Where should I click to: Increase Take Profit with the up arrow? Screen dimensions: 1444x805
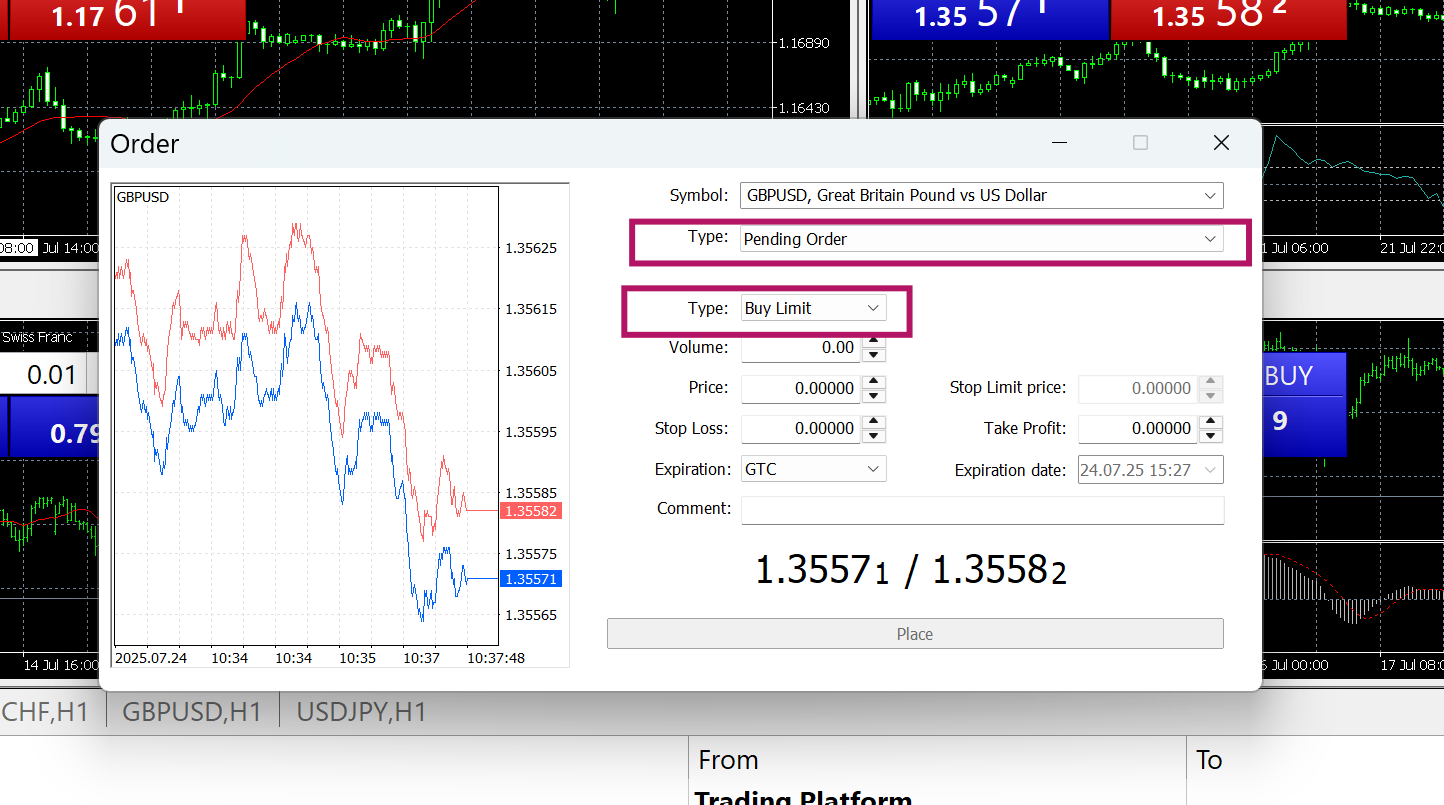[x=1211, y=422]
